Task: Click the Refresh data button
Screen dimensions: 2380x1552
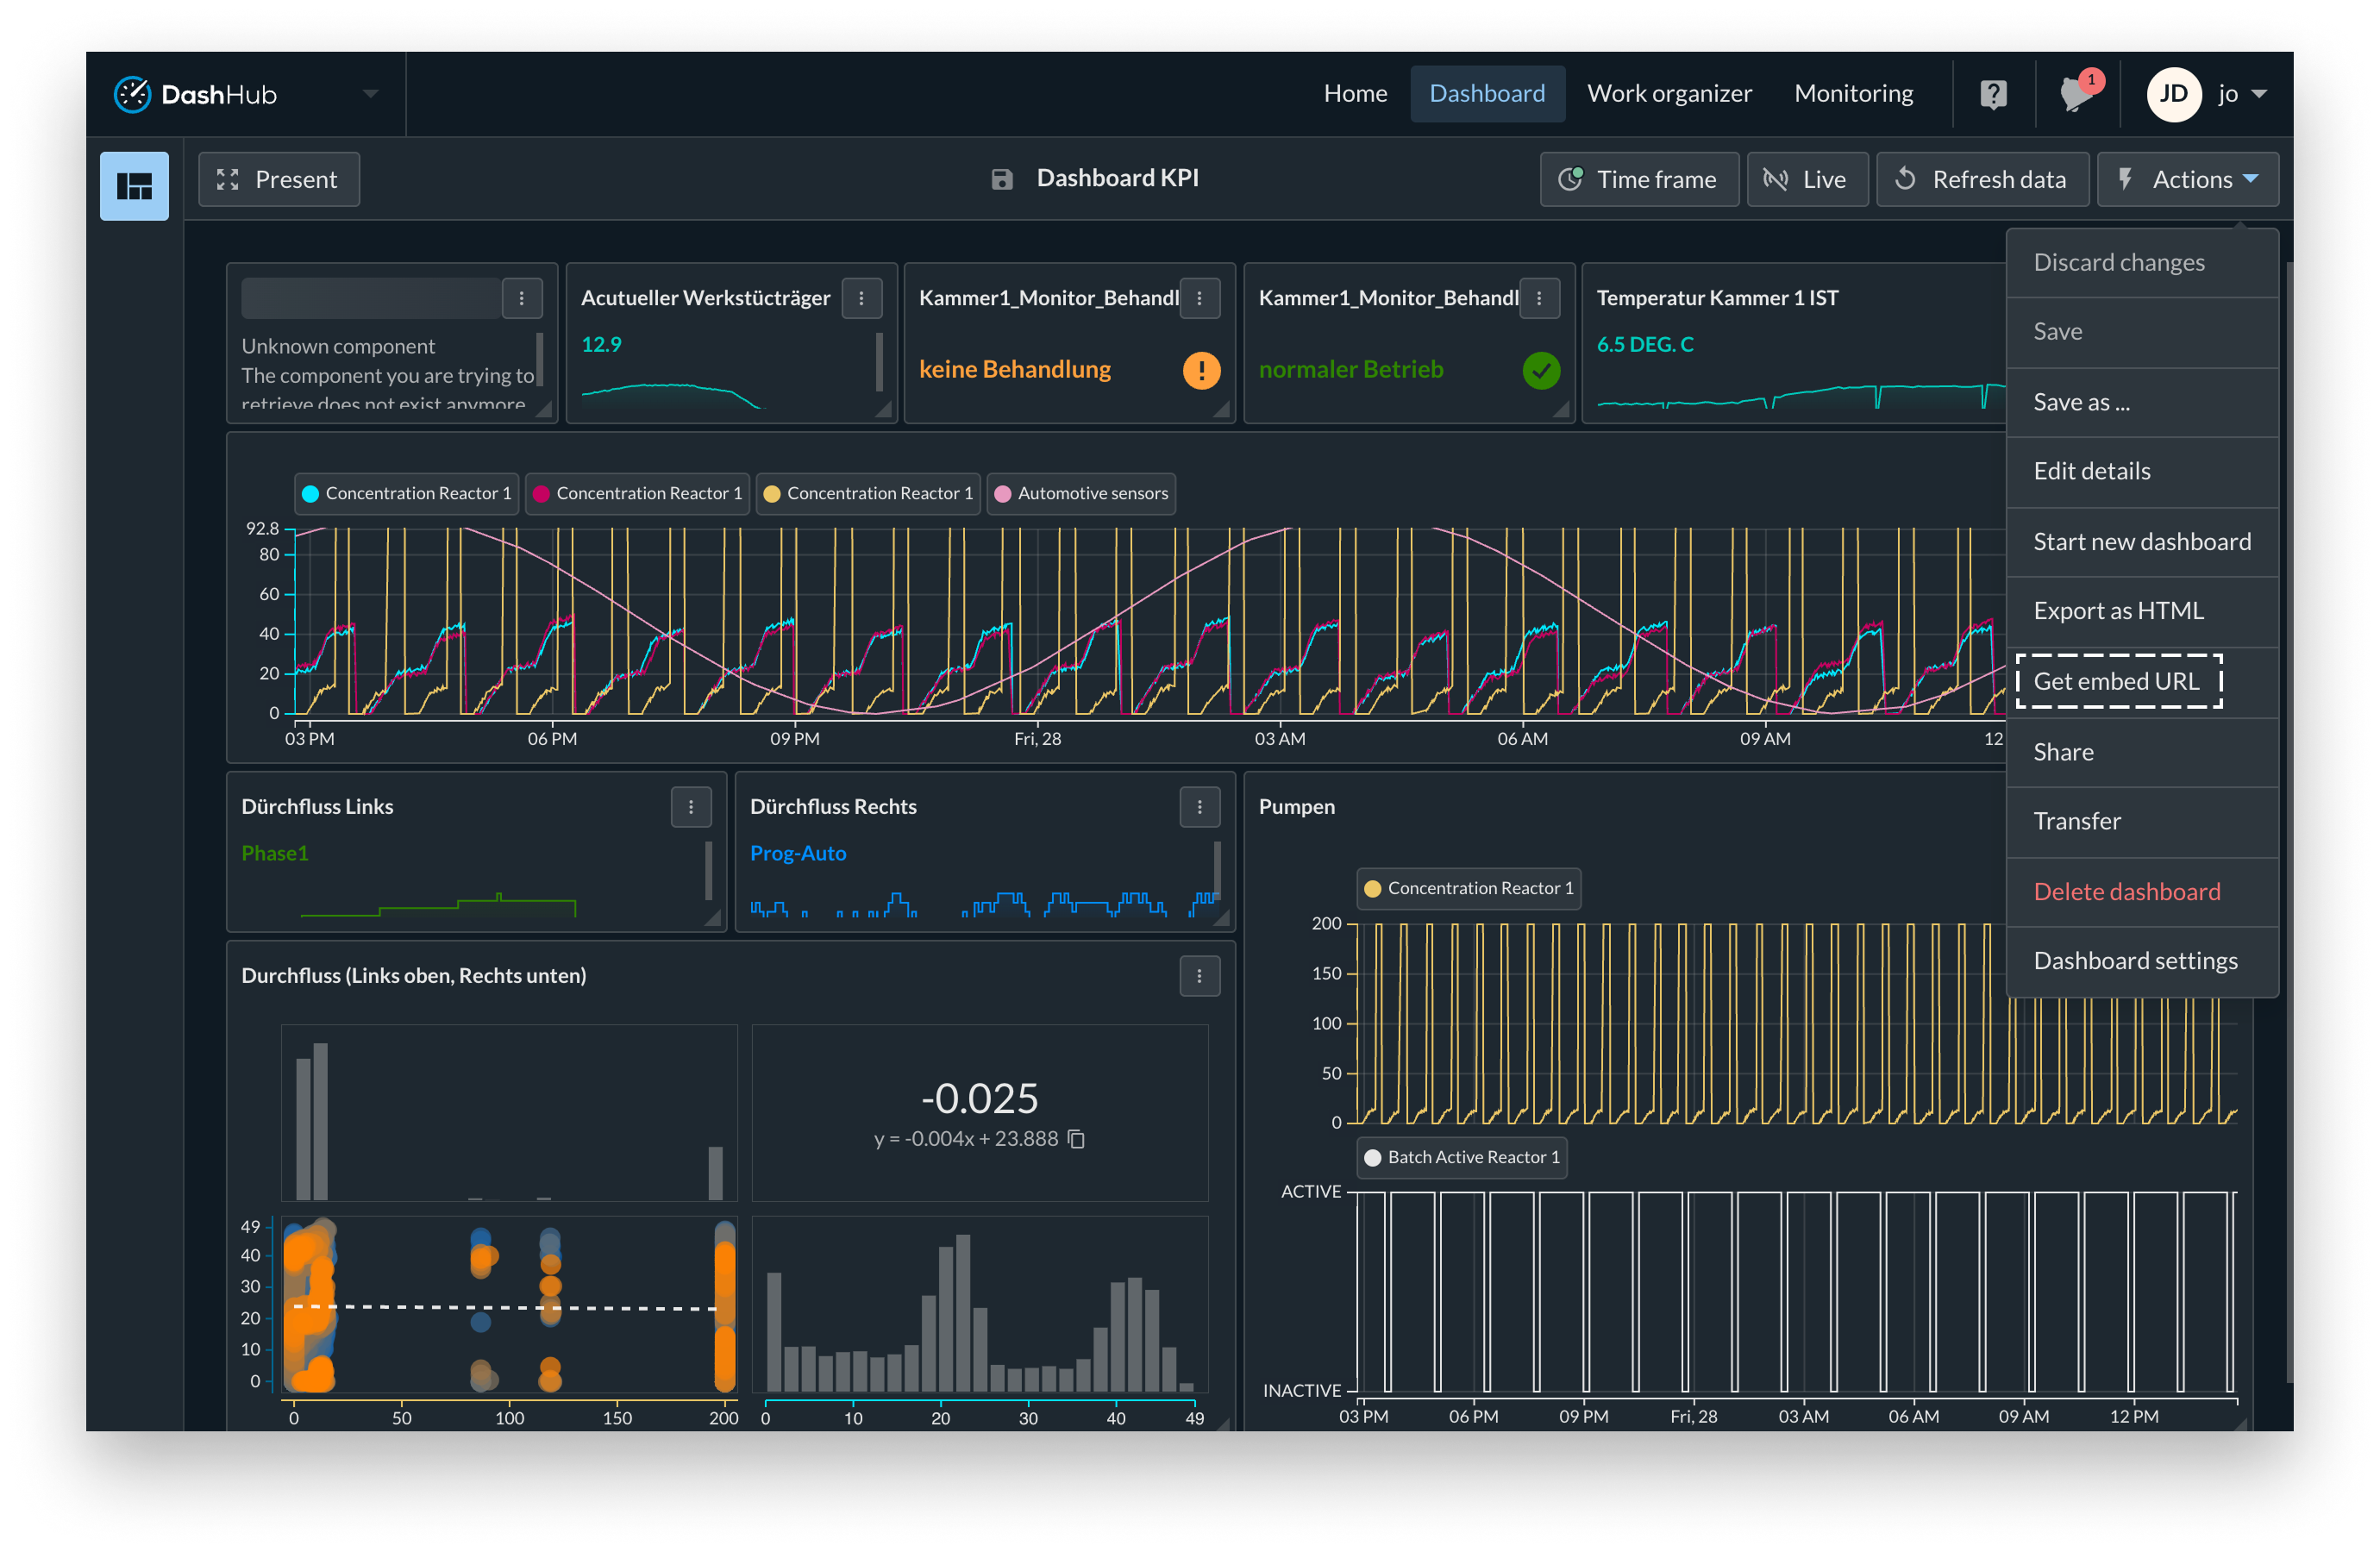Action: [x=1982, y=180]
